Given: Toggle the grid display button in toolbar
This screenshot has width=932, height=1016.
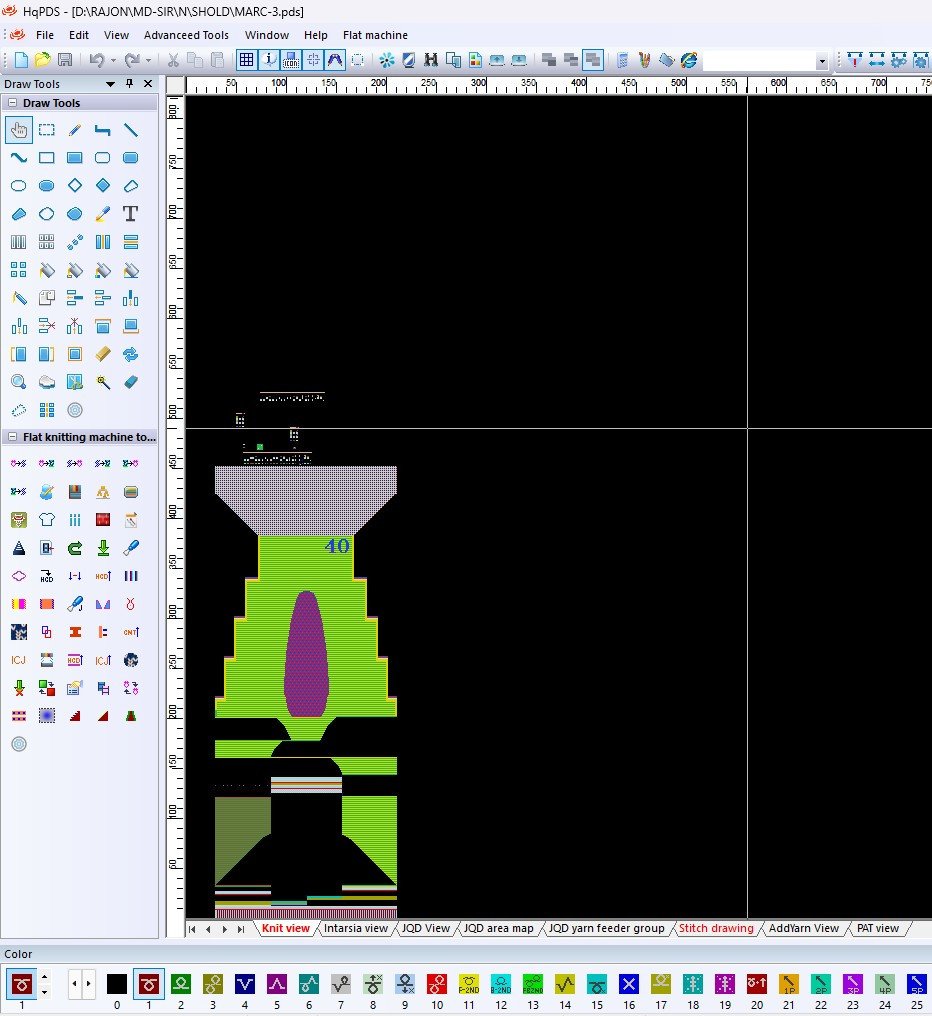Looking at the screenshot, I should 246,60.
